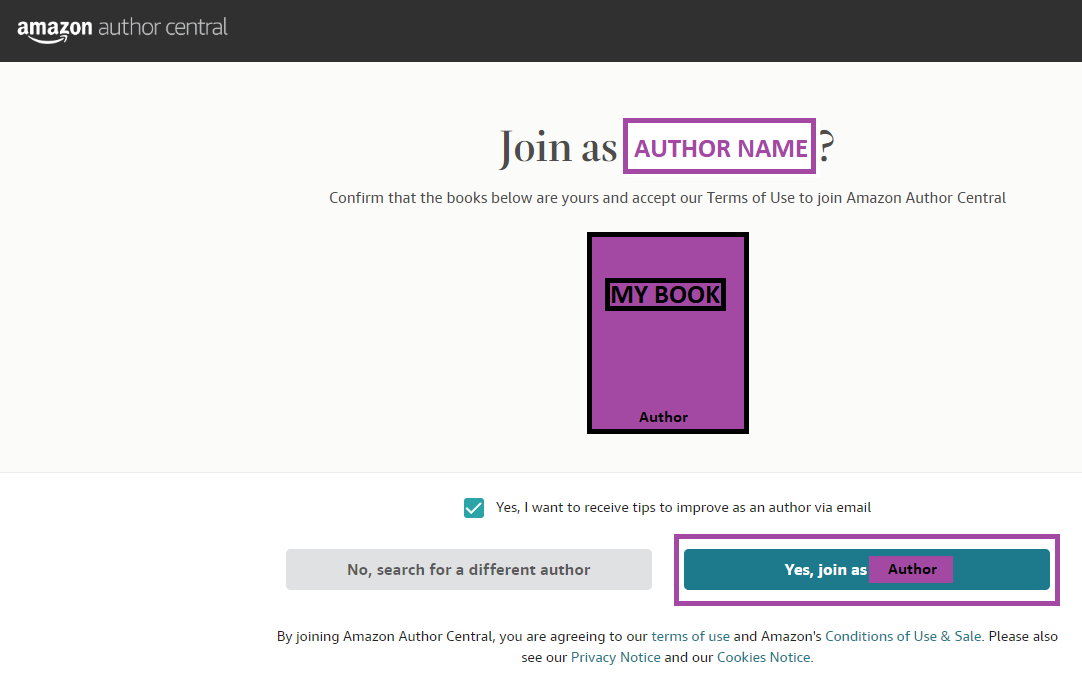1082x699 pixels.
Task: Click "No, search for a different author" button
Action: 469,569
